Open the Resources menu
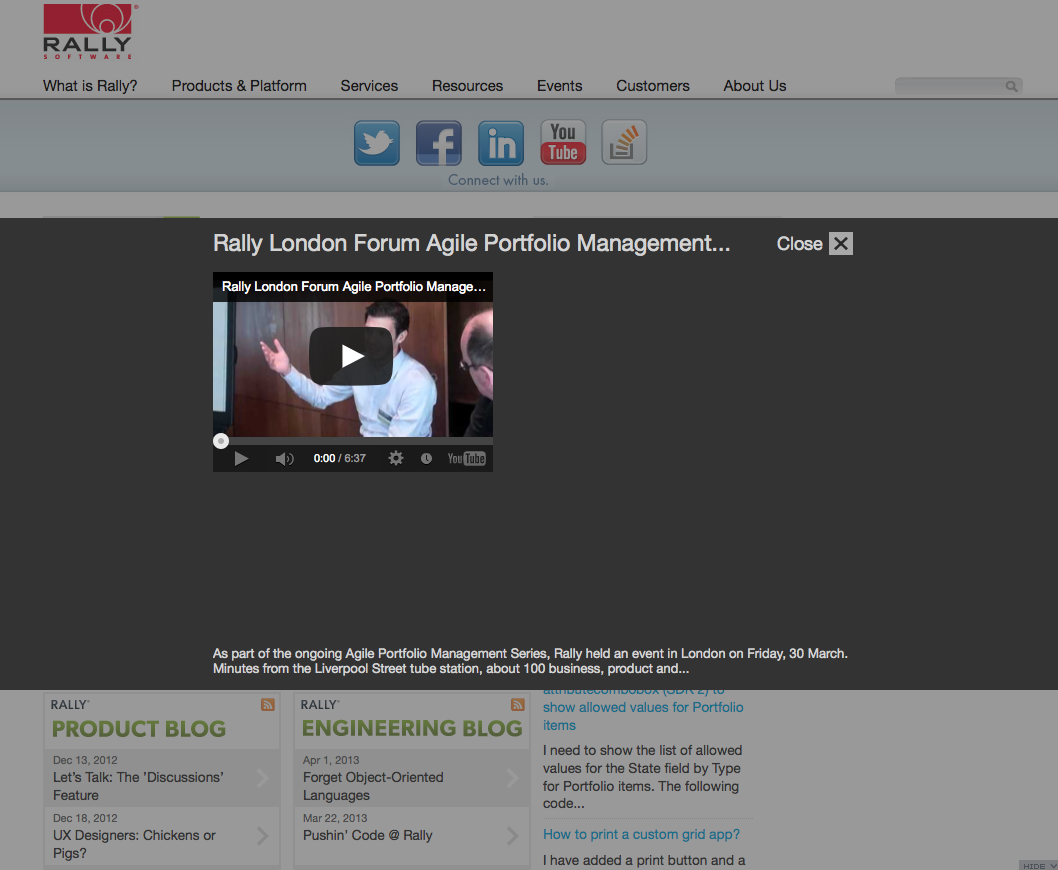Image resolution: width=1058 pixels, height=870 pixels. (467, 86)
